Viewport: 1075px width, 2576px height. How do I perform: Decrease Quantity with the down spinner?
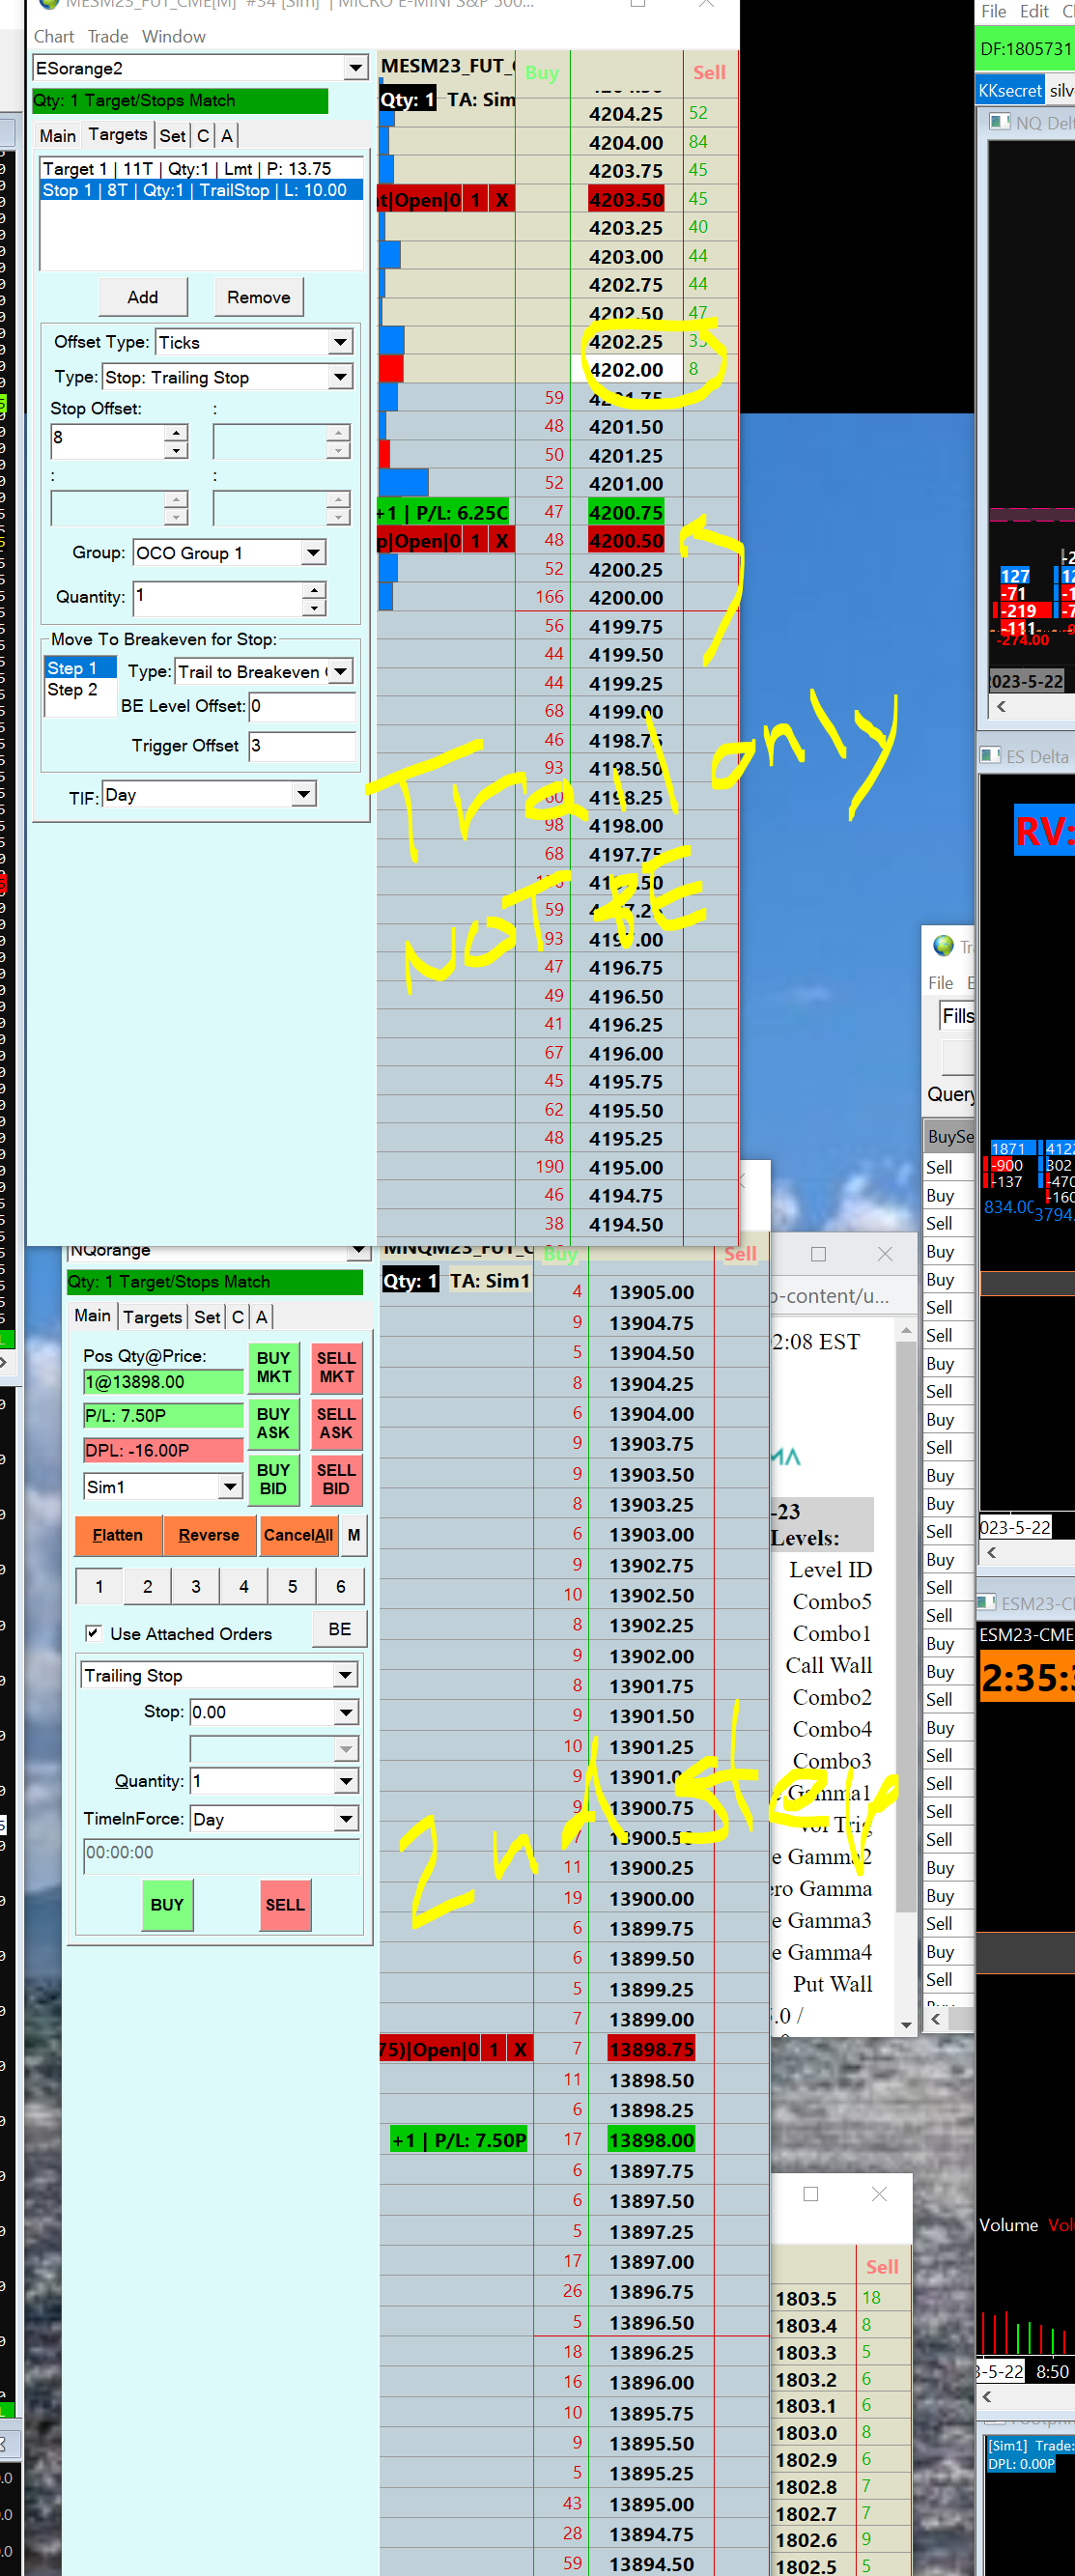[x=314, y=607]
